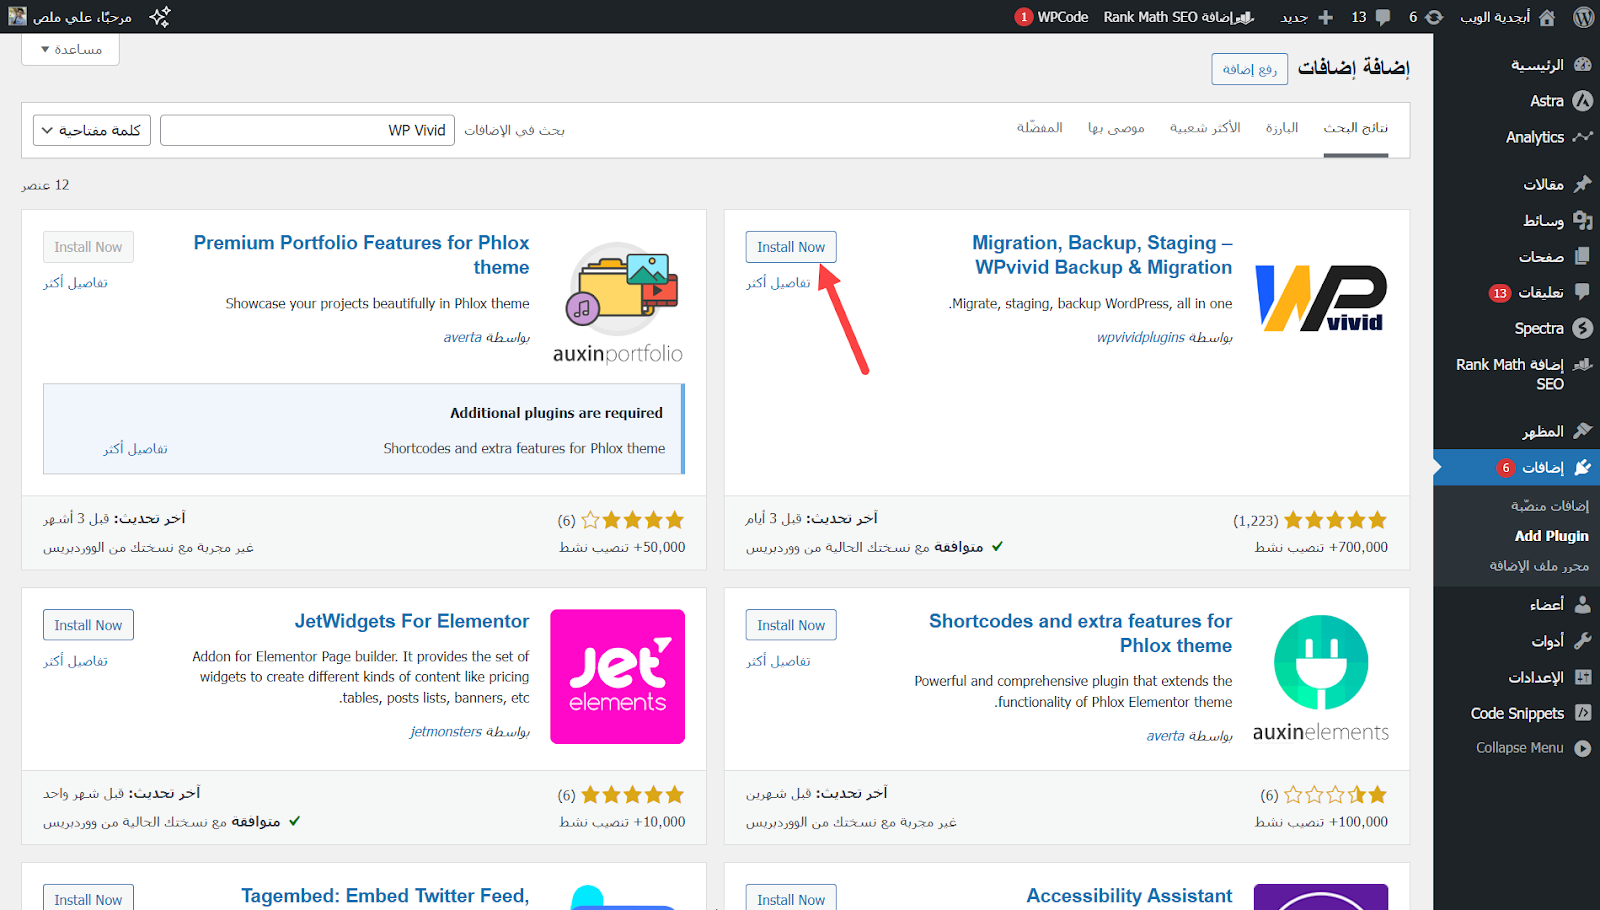This screenshot has height=910, width=1600.
Task: Open the user avatar for علي ملص
Action: (18, 17)
